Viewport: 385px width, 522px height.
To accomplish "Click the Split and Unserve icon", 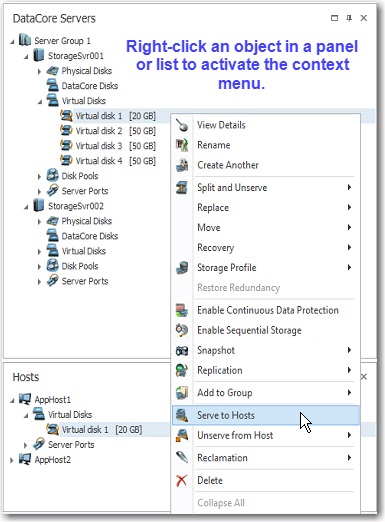I will click(182, 188).
